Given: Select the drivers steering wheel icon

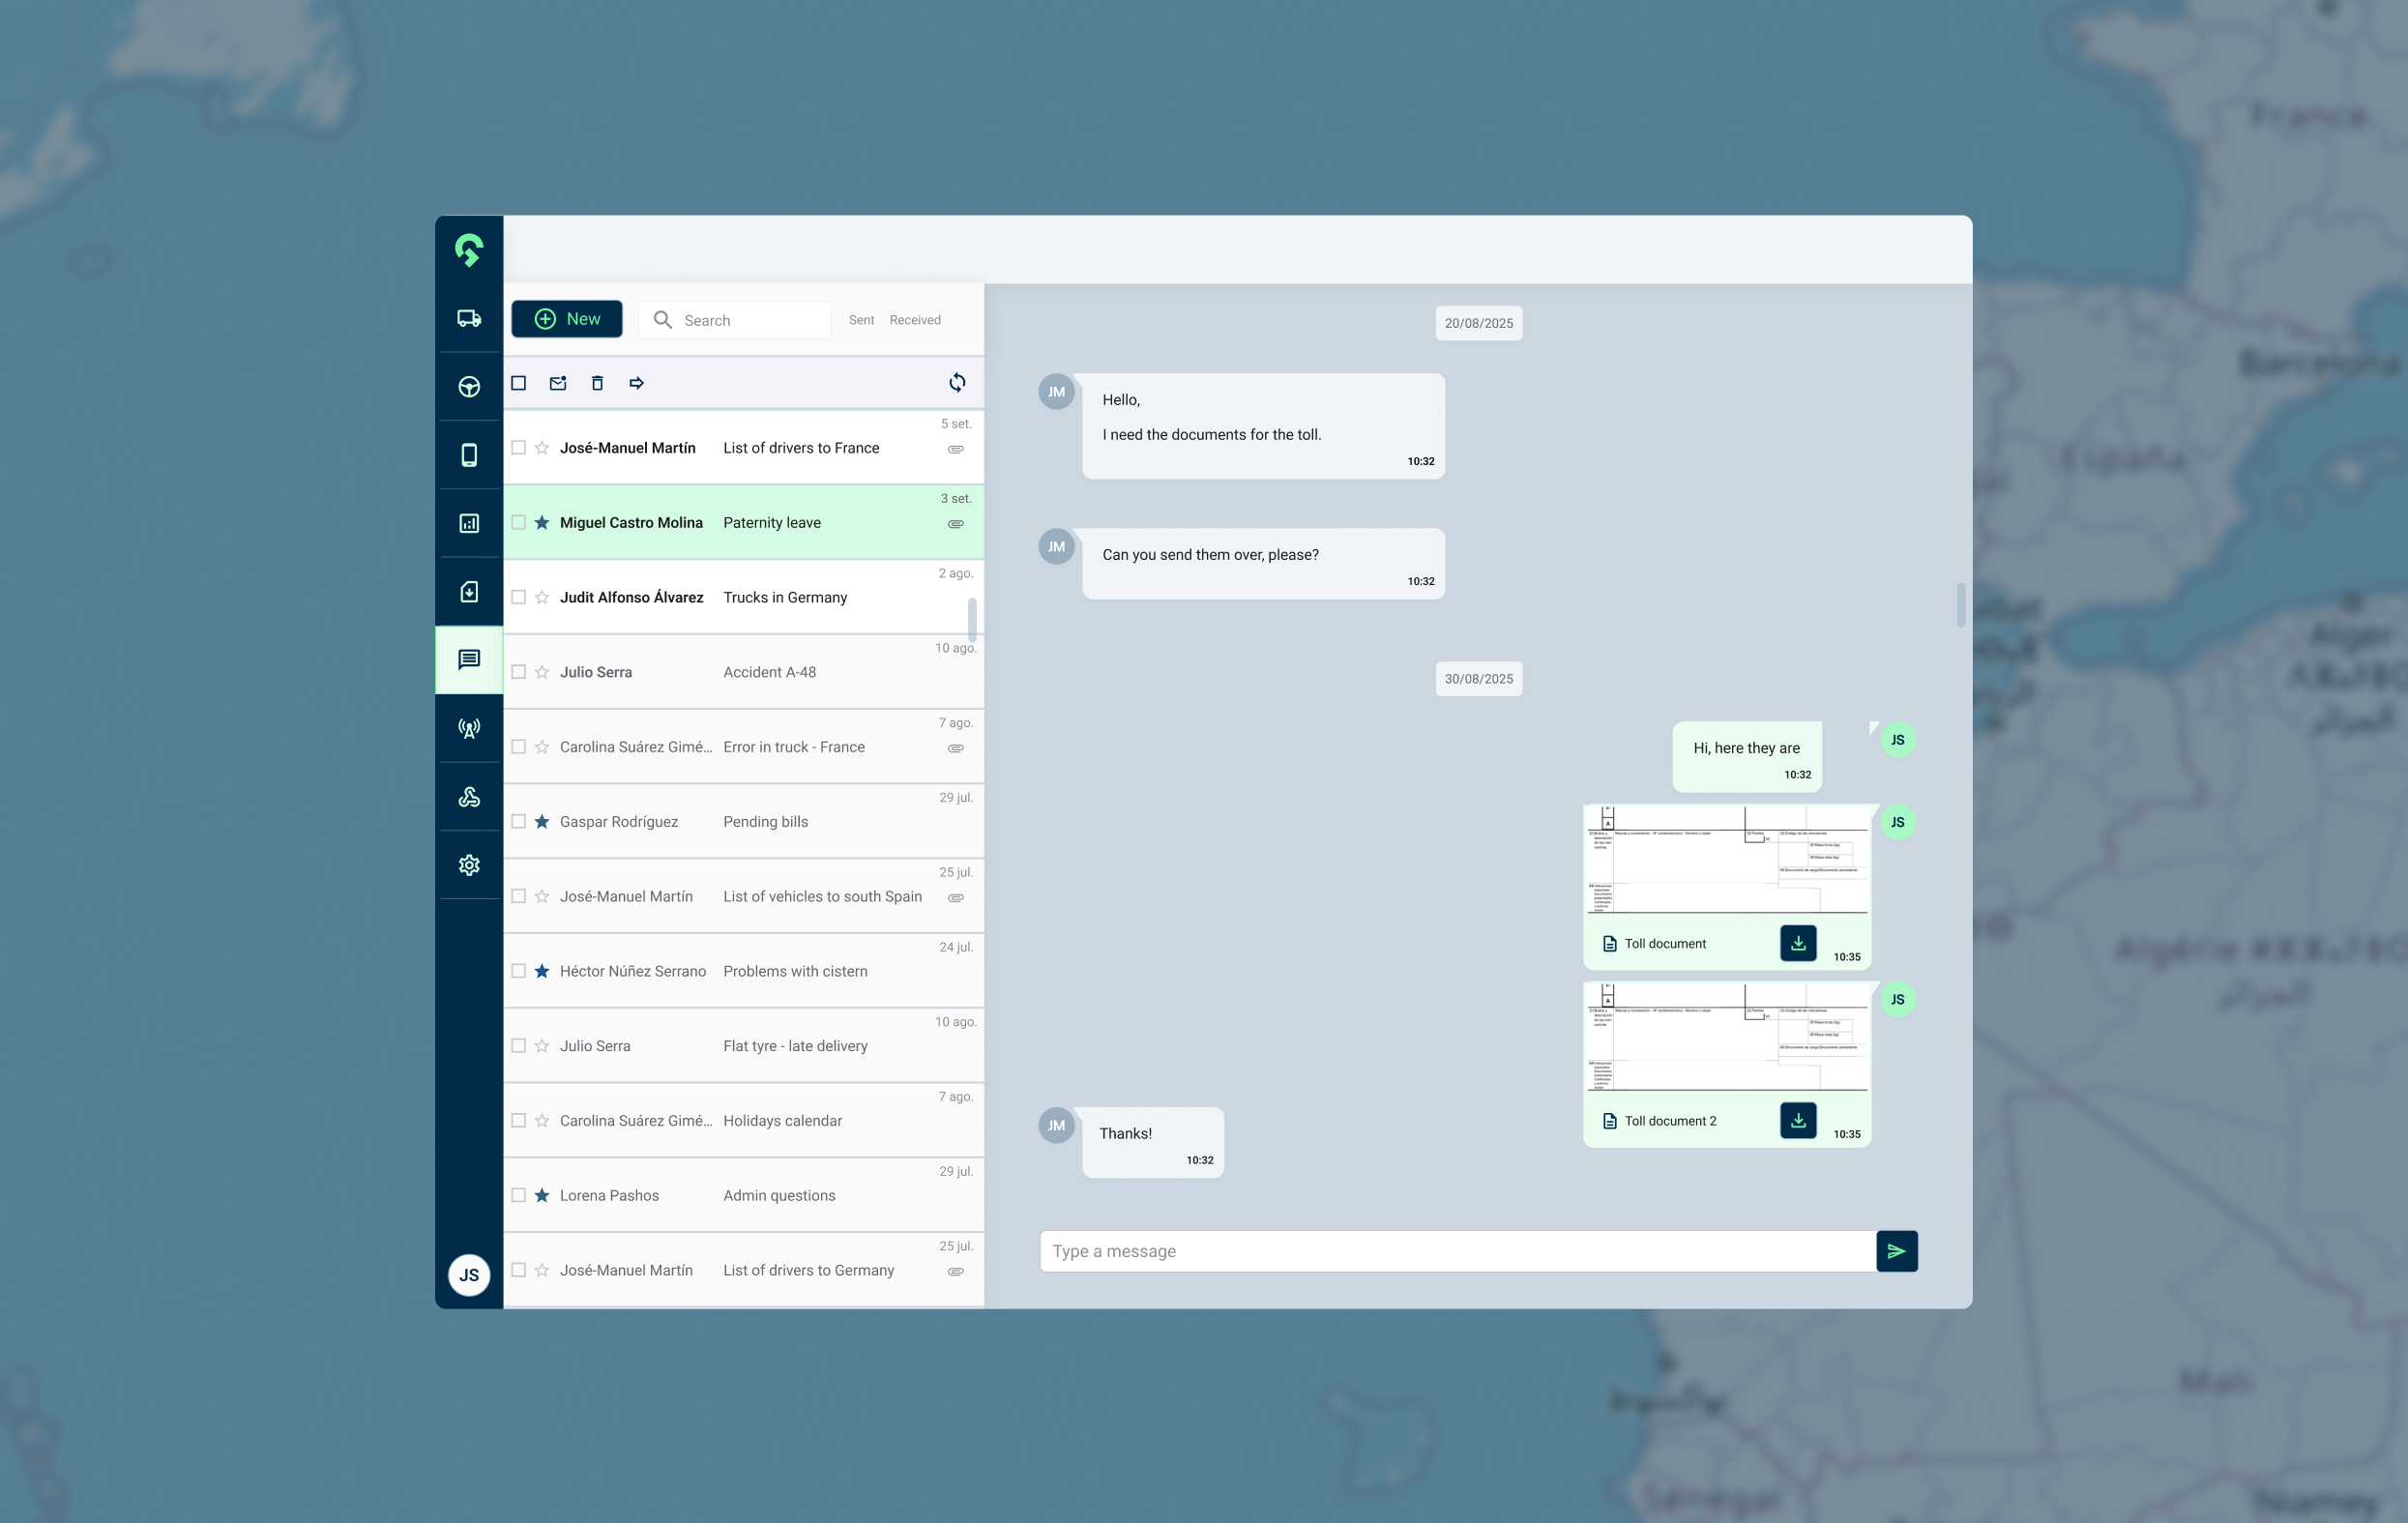Looking at the screenshot, I should 468,387.
